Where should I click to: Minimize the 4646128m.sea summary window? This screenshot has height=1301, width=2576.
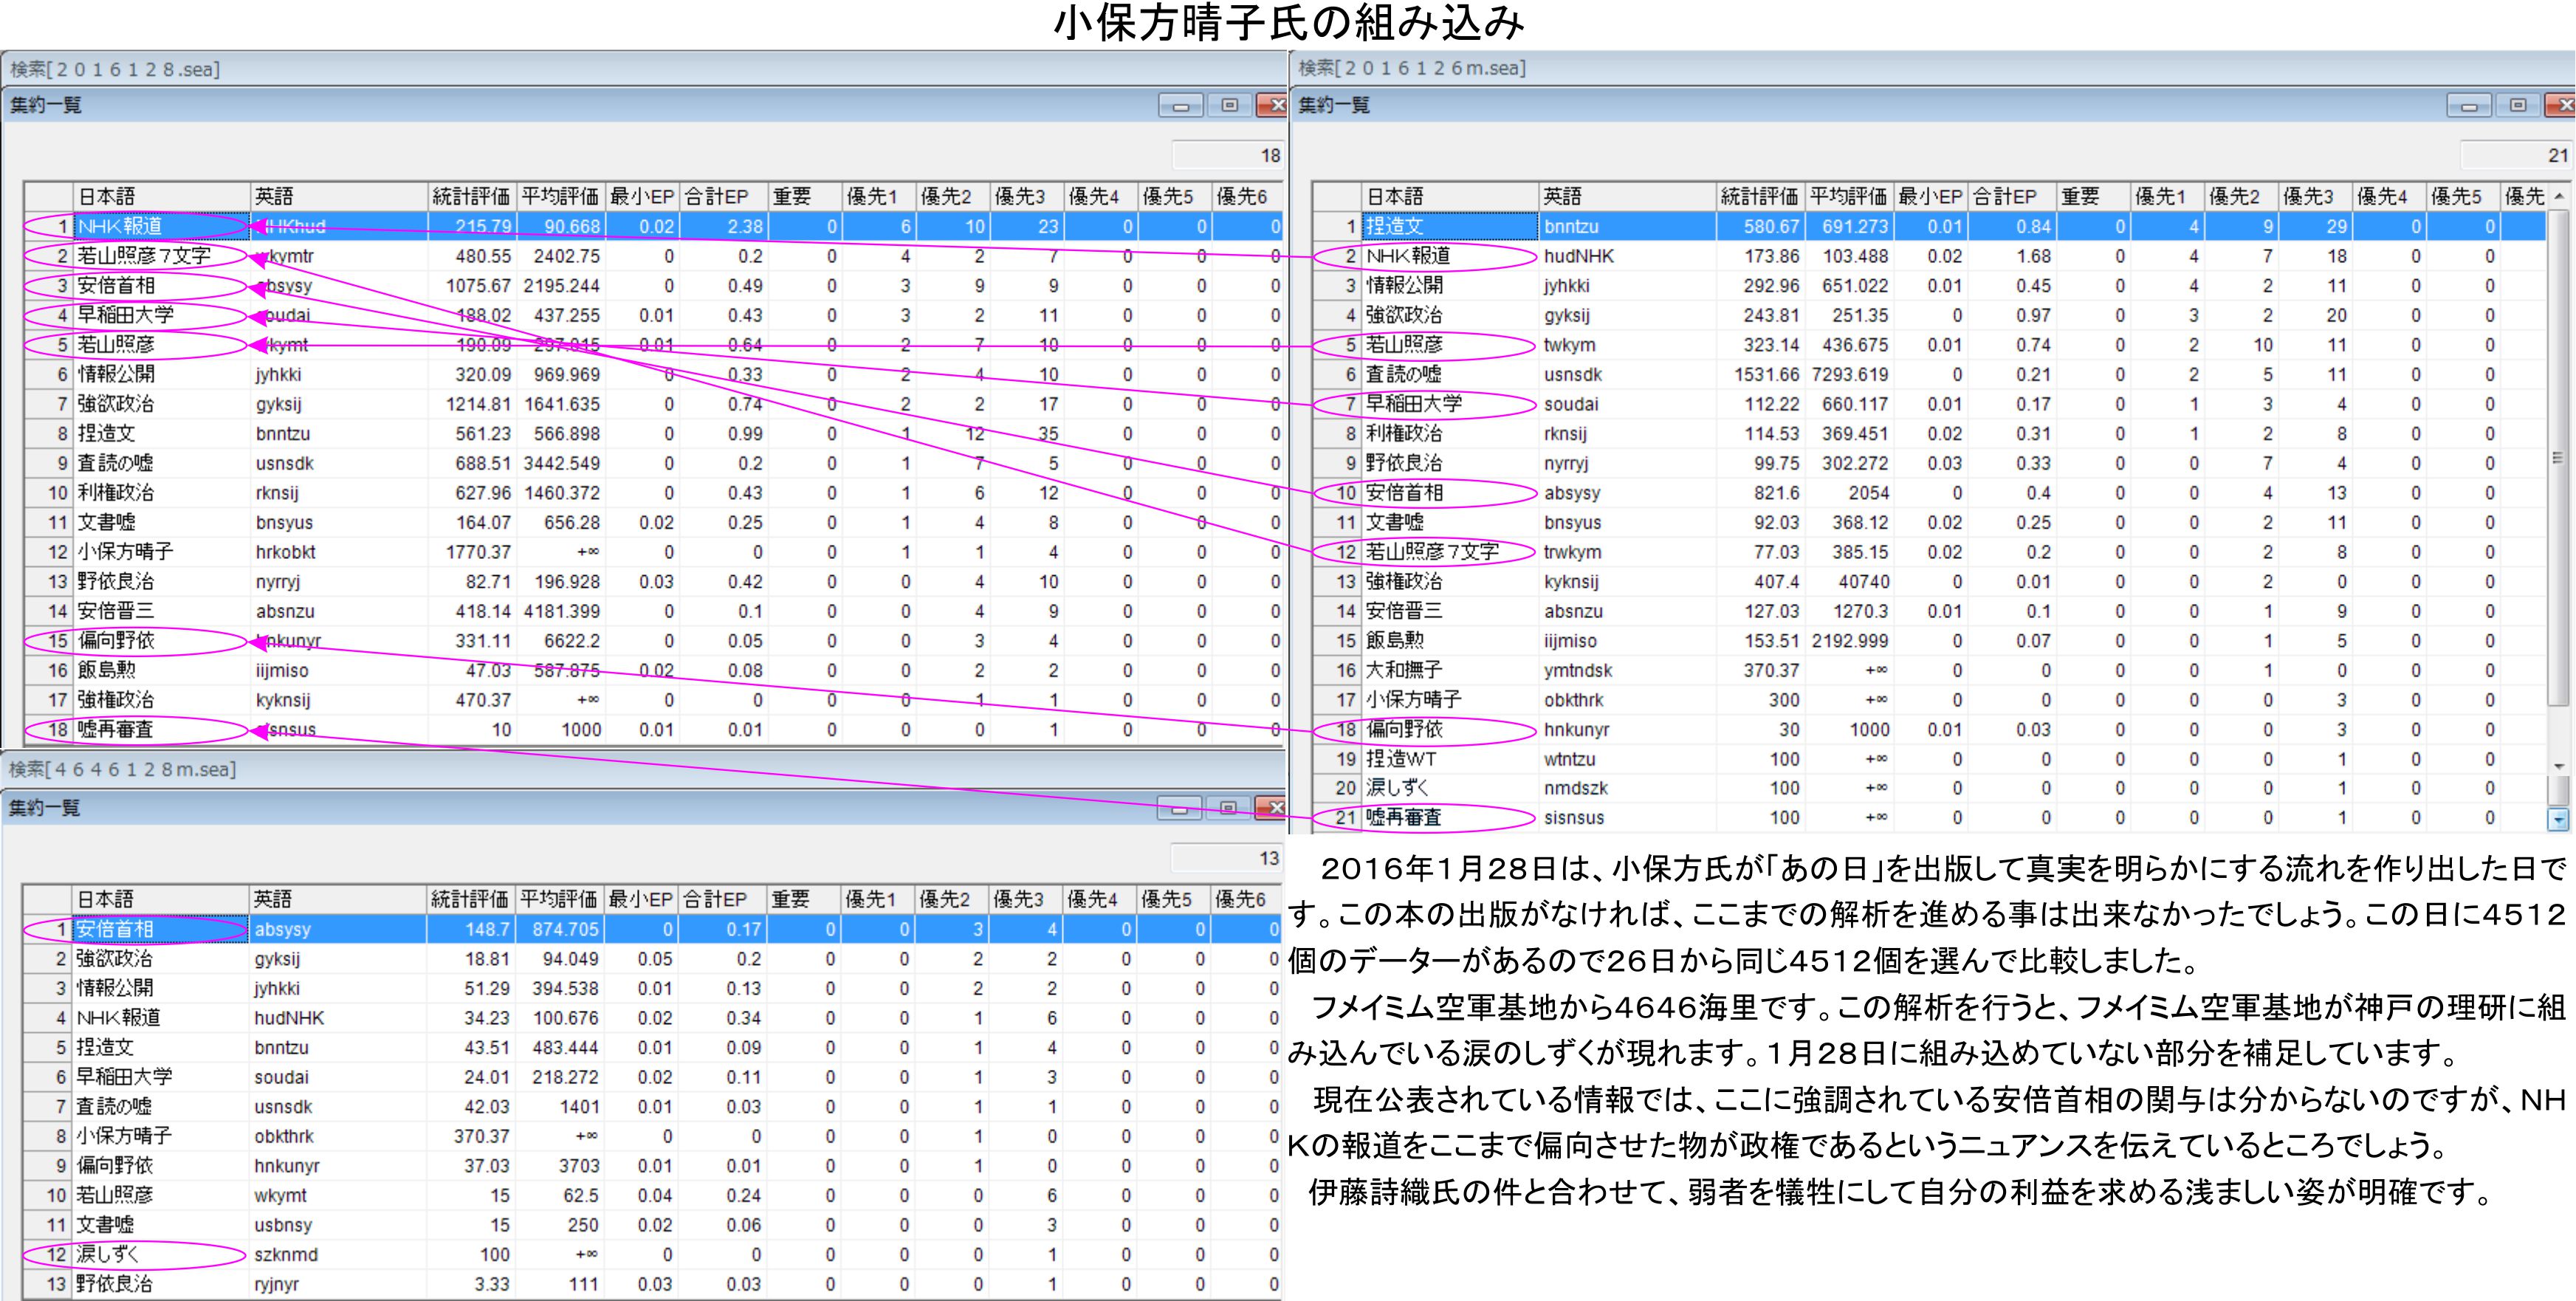pyautogui.click(x=1180, y=808)
